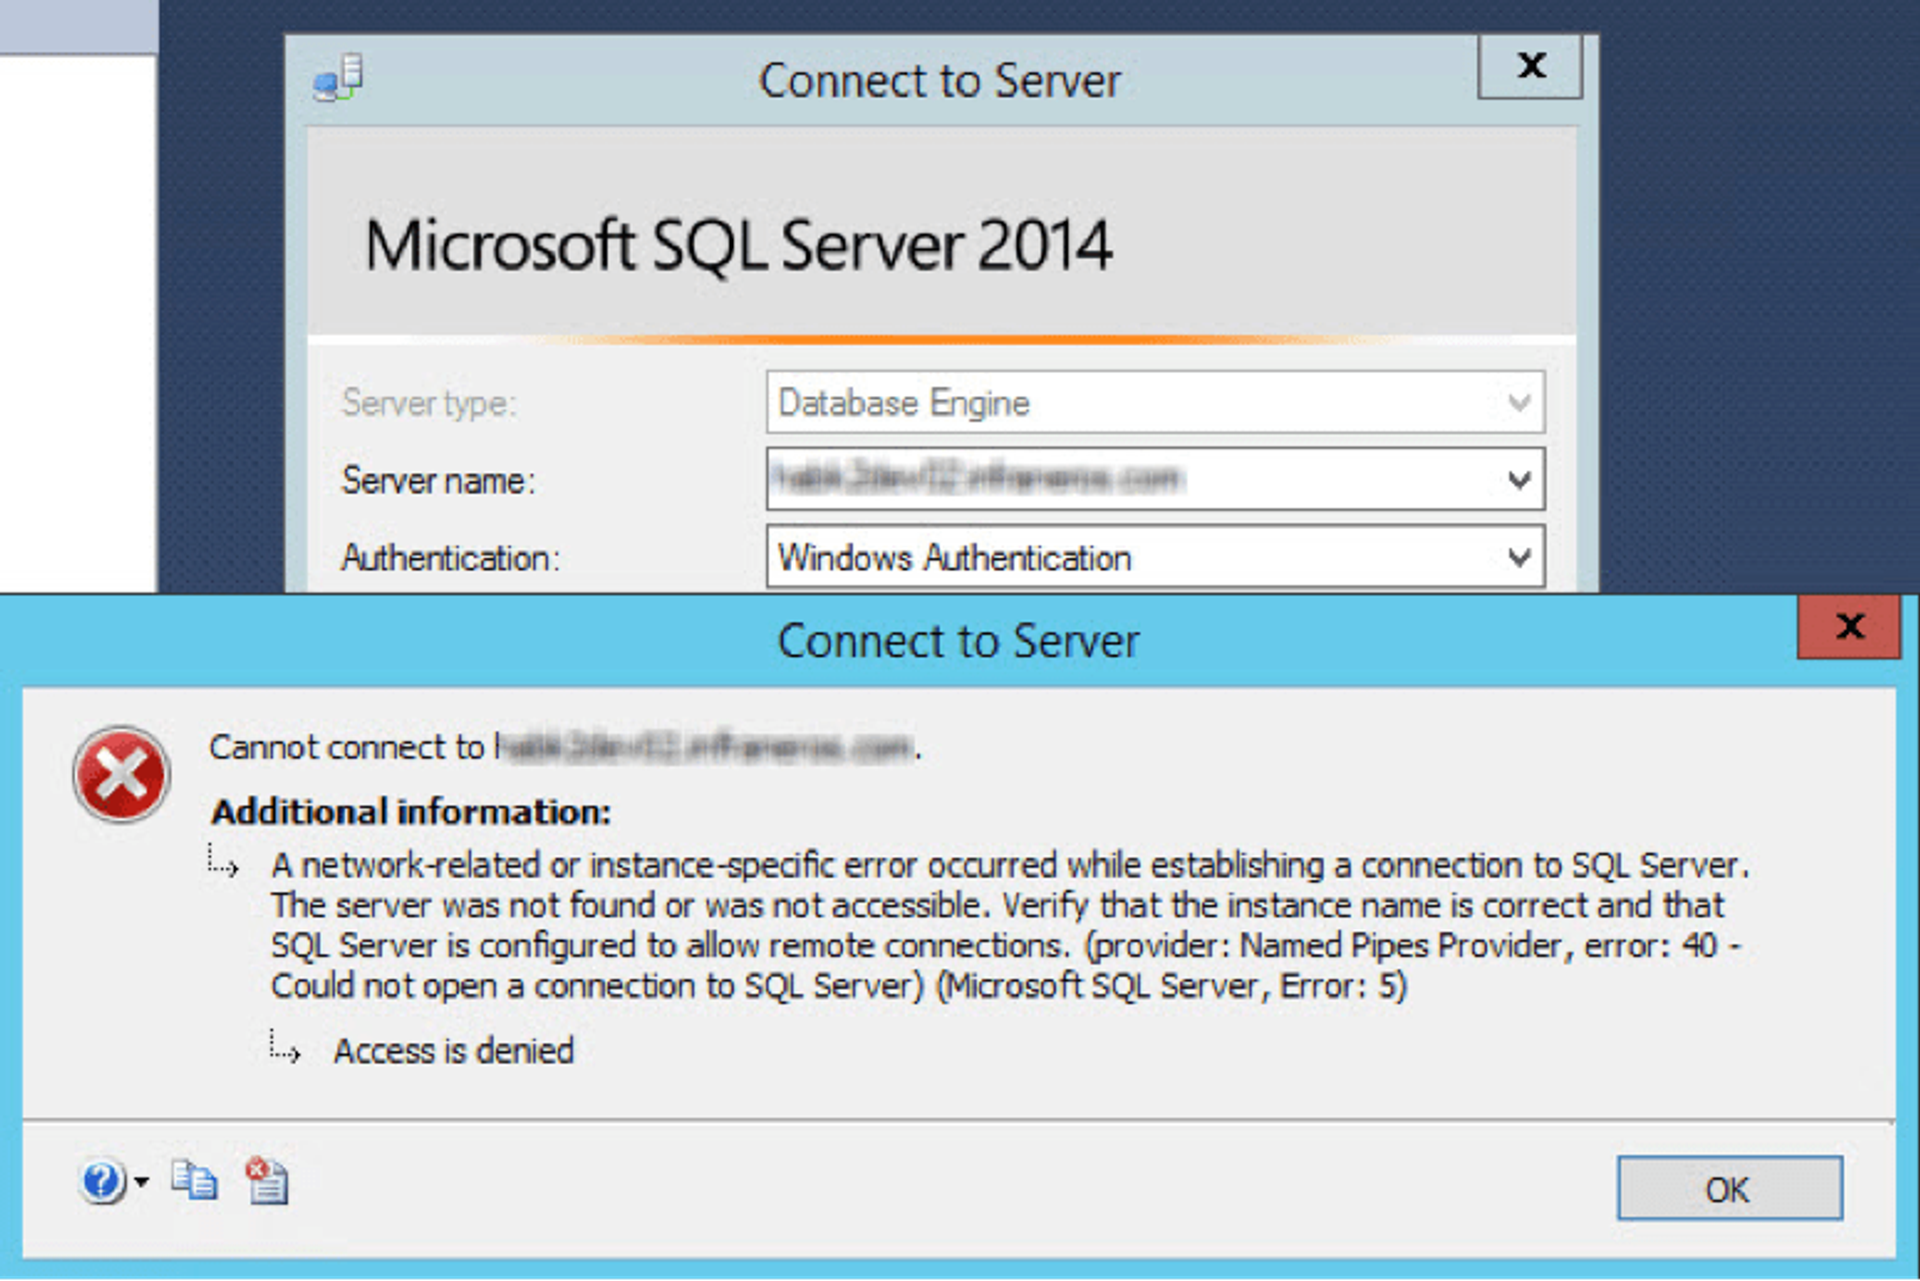Expand the Authentication dropdown arrow
The image size is (1920, 1281).
point(1518,557)
